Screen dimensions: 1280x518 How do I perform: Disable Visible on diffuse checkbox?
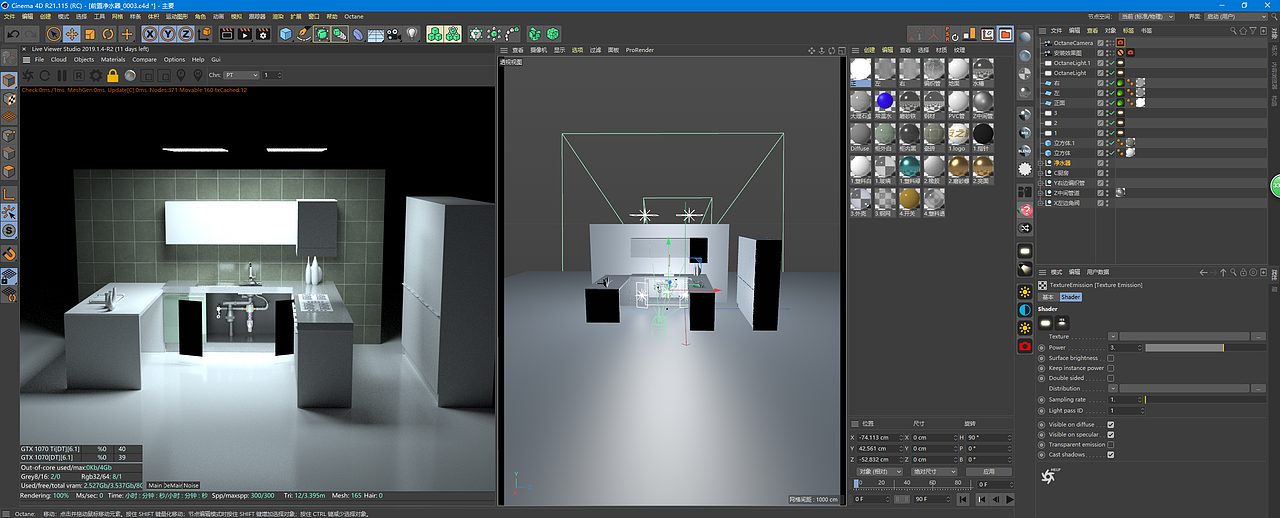(1111, 424)
